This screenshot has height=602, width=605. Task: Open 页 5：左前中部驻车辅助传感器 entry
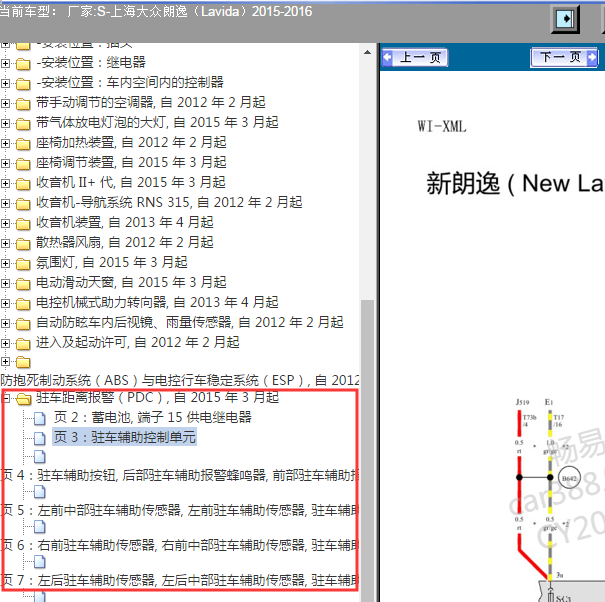point(179,511)
